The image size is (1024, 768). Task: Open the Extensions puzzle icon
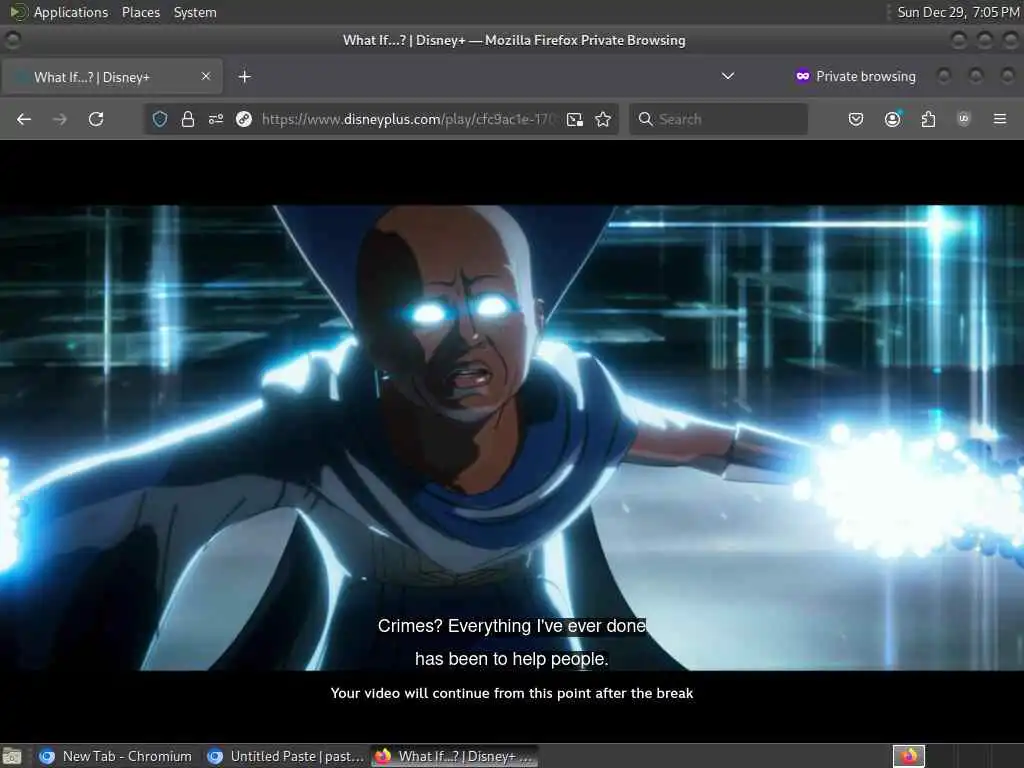tap(928, 120)
